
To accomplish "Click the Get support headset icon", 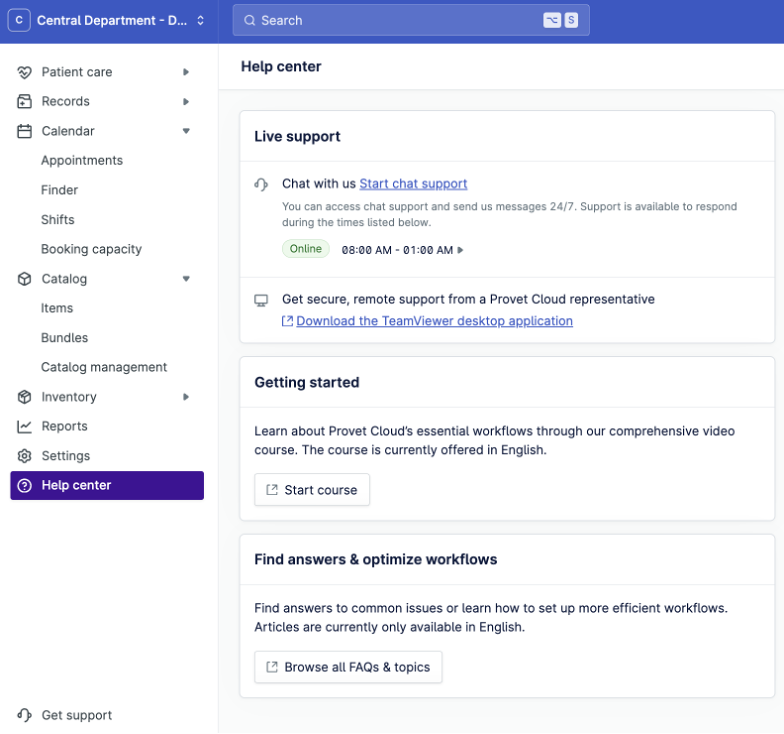I will tap(25, 715).
